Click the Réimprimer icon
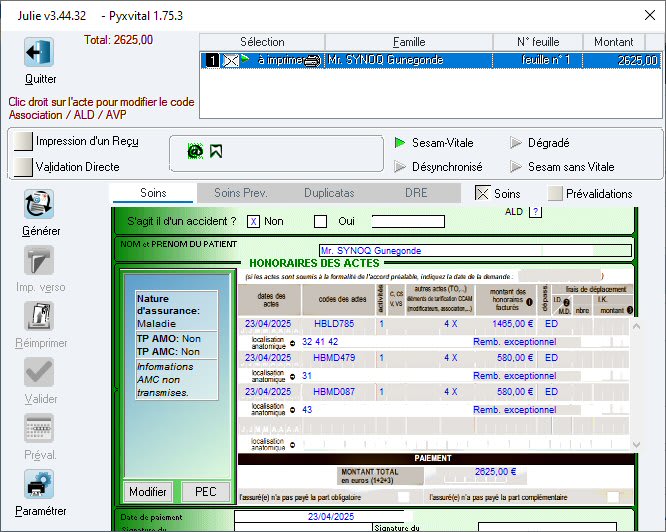This screenshot has height=532, width=666. point(39,316)
